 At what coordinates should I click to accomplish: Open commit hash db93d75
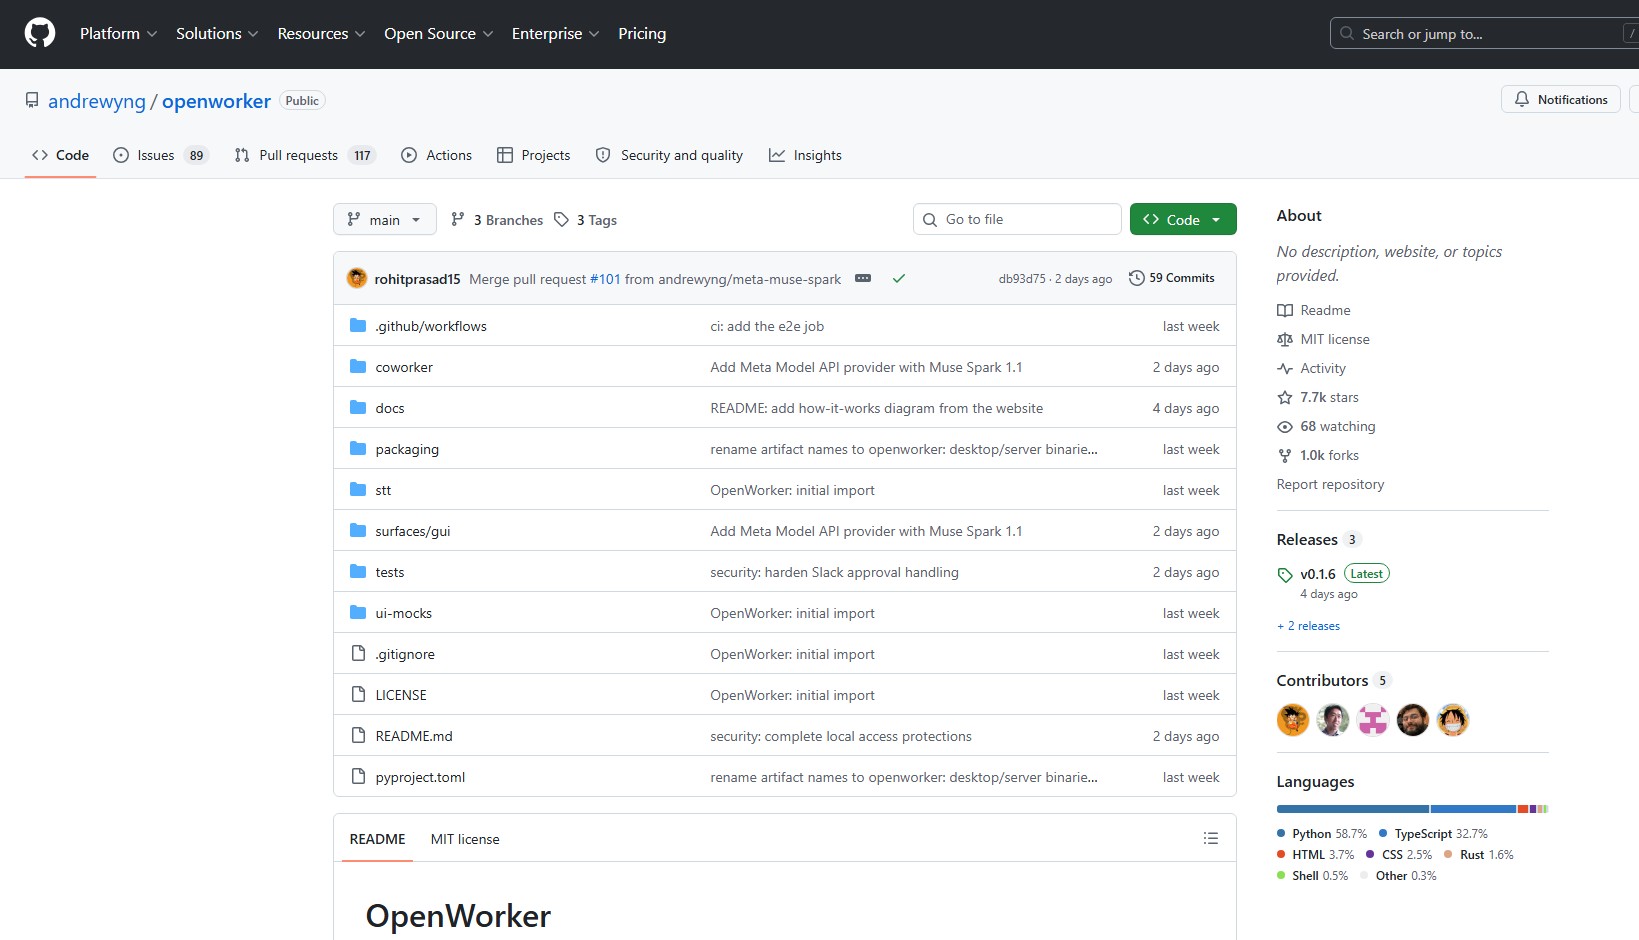[x=1022, y=279]
